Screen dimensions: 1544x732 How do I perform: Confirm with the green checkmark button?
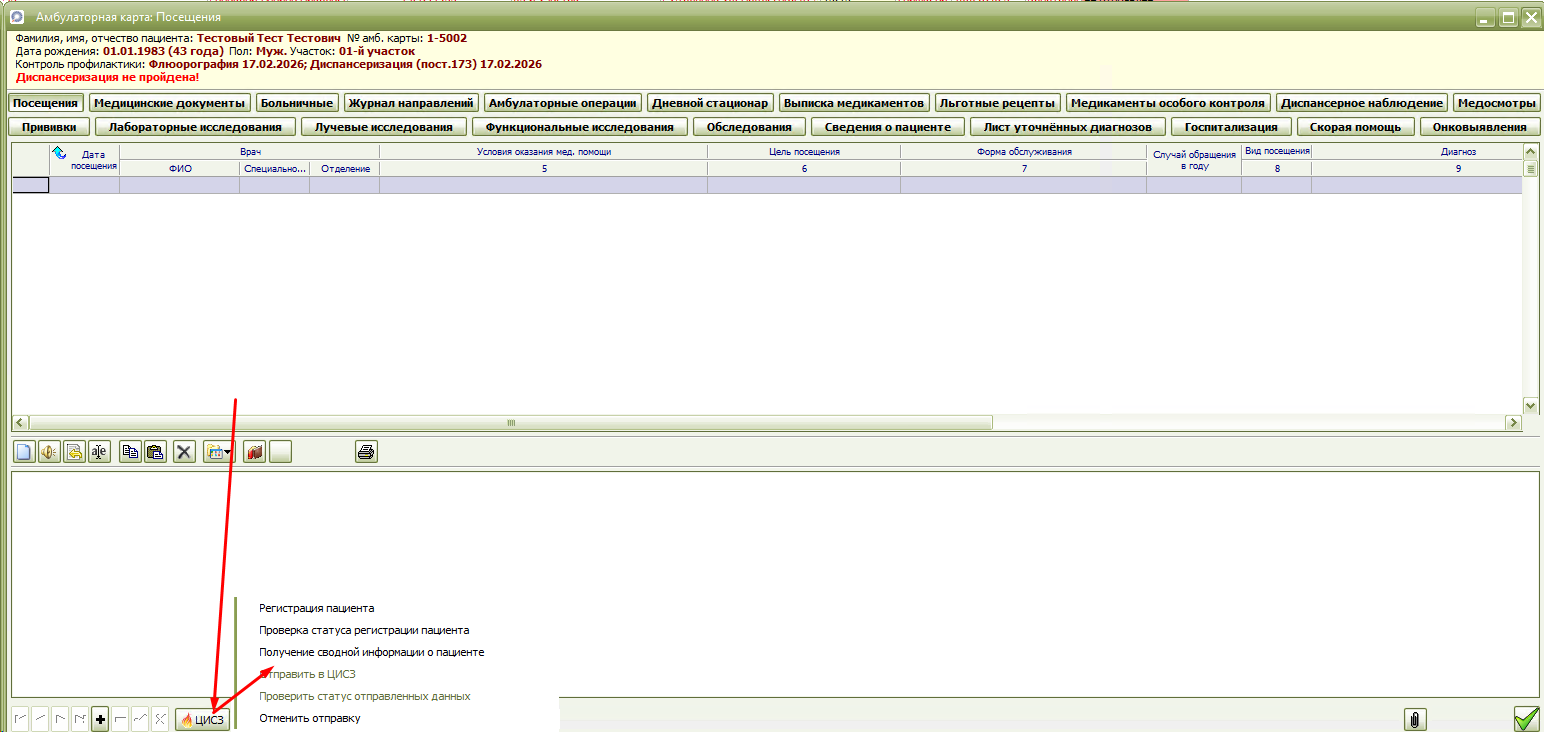point(1526,719)
